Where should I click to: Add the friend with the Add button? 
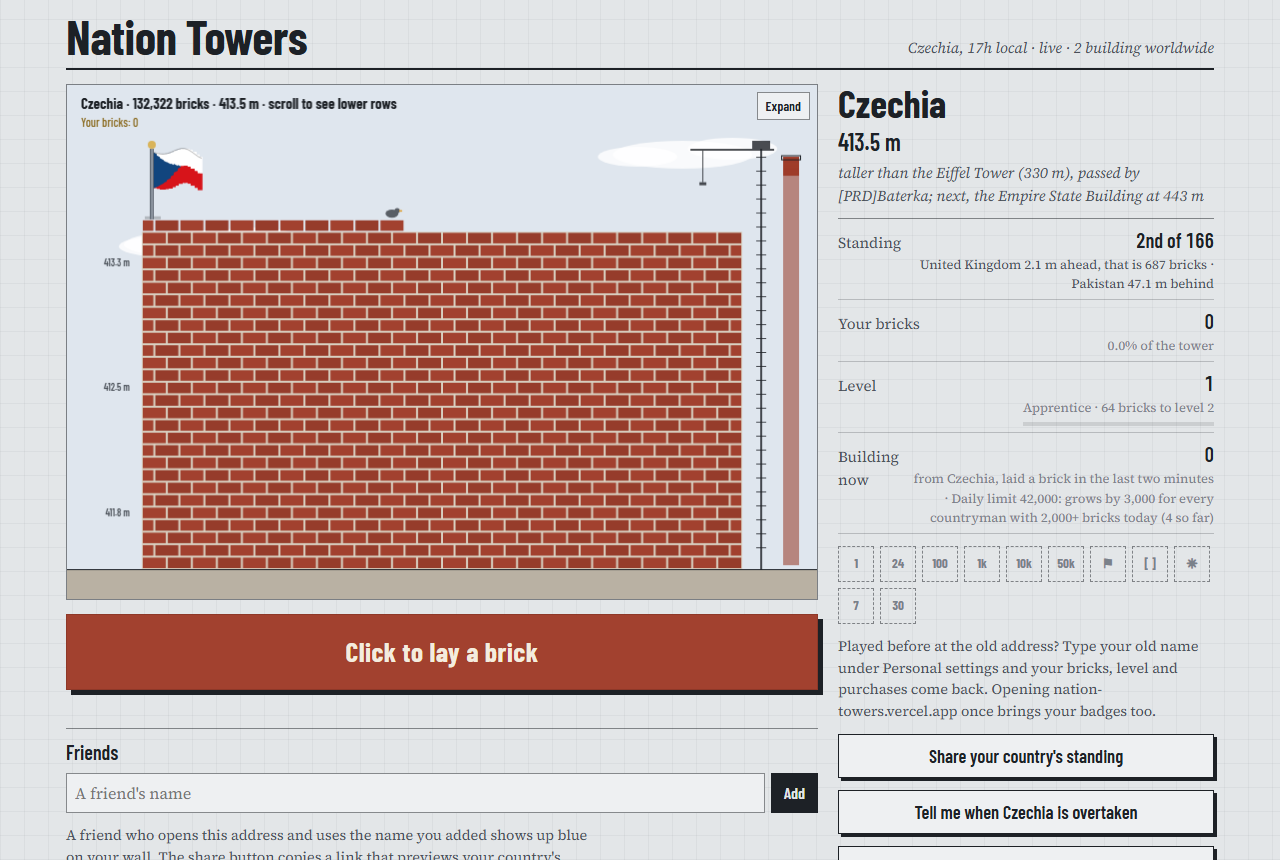(794, 793)
